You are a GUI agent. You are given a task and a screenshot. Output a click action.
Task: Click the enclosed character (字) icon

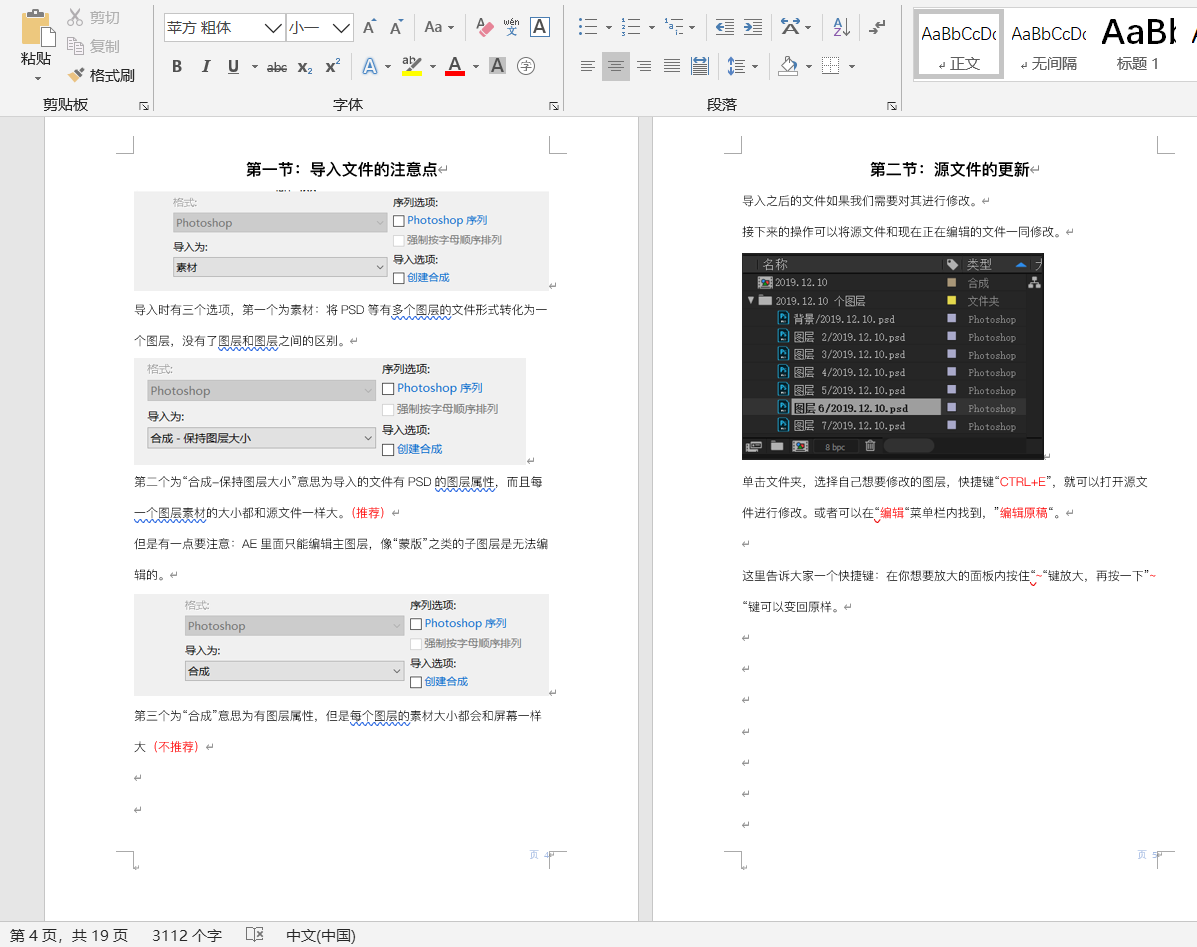pyautogui.click(x=526, y=66)
